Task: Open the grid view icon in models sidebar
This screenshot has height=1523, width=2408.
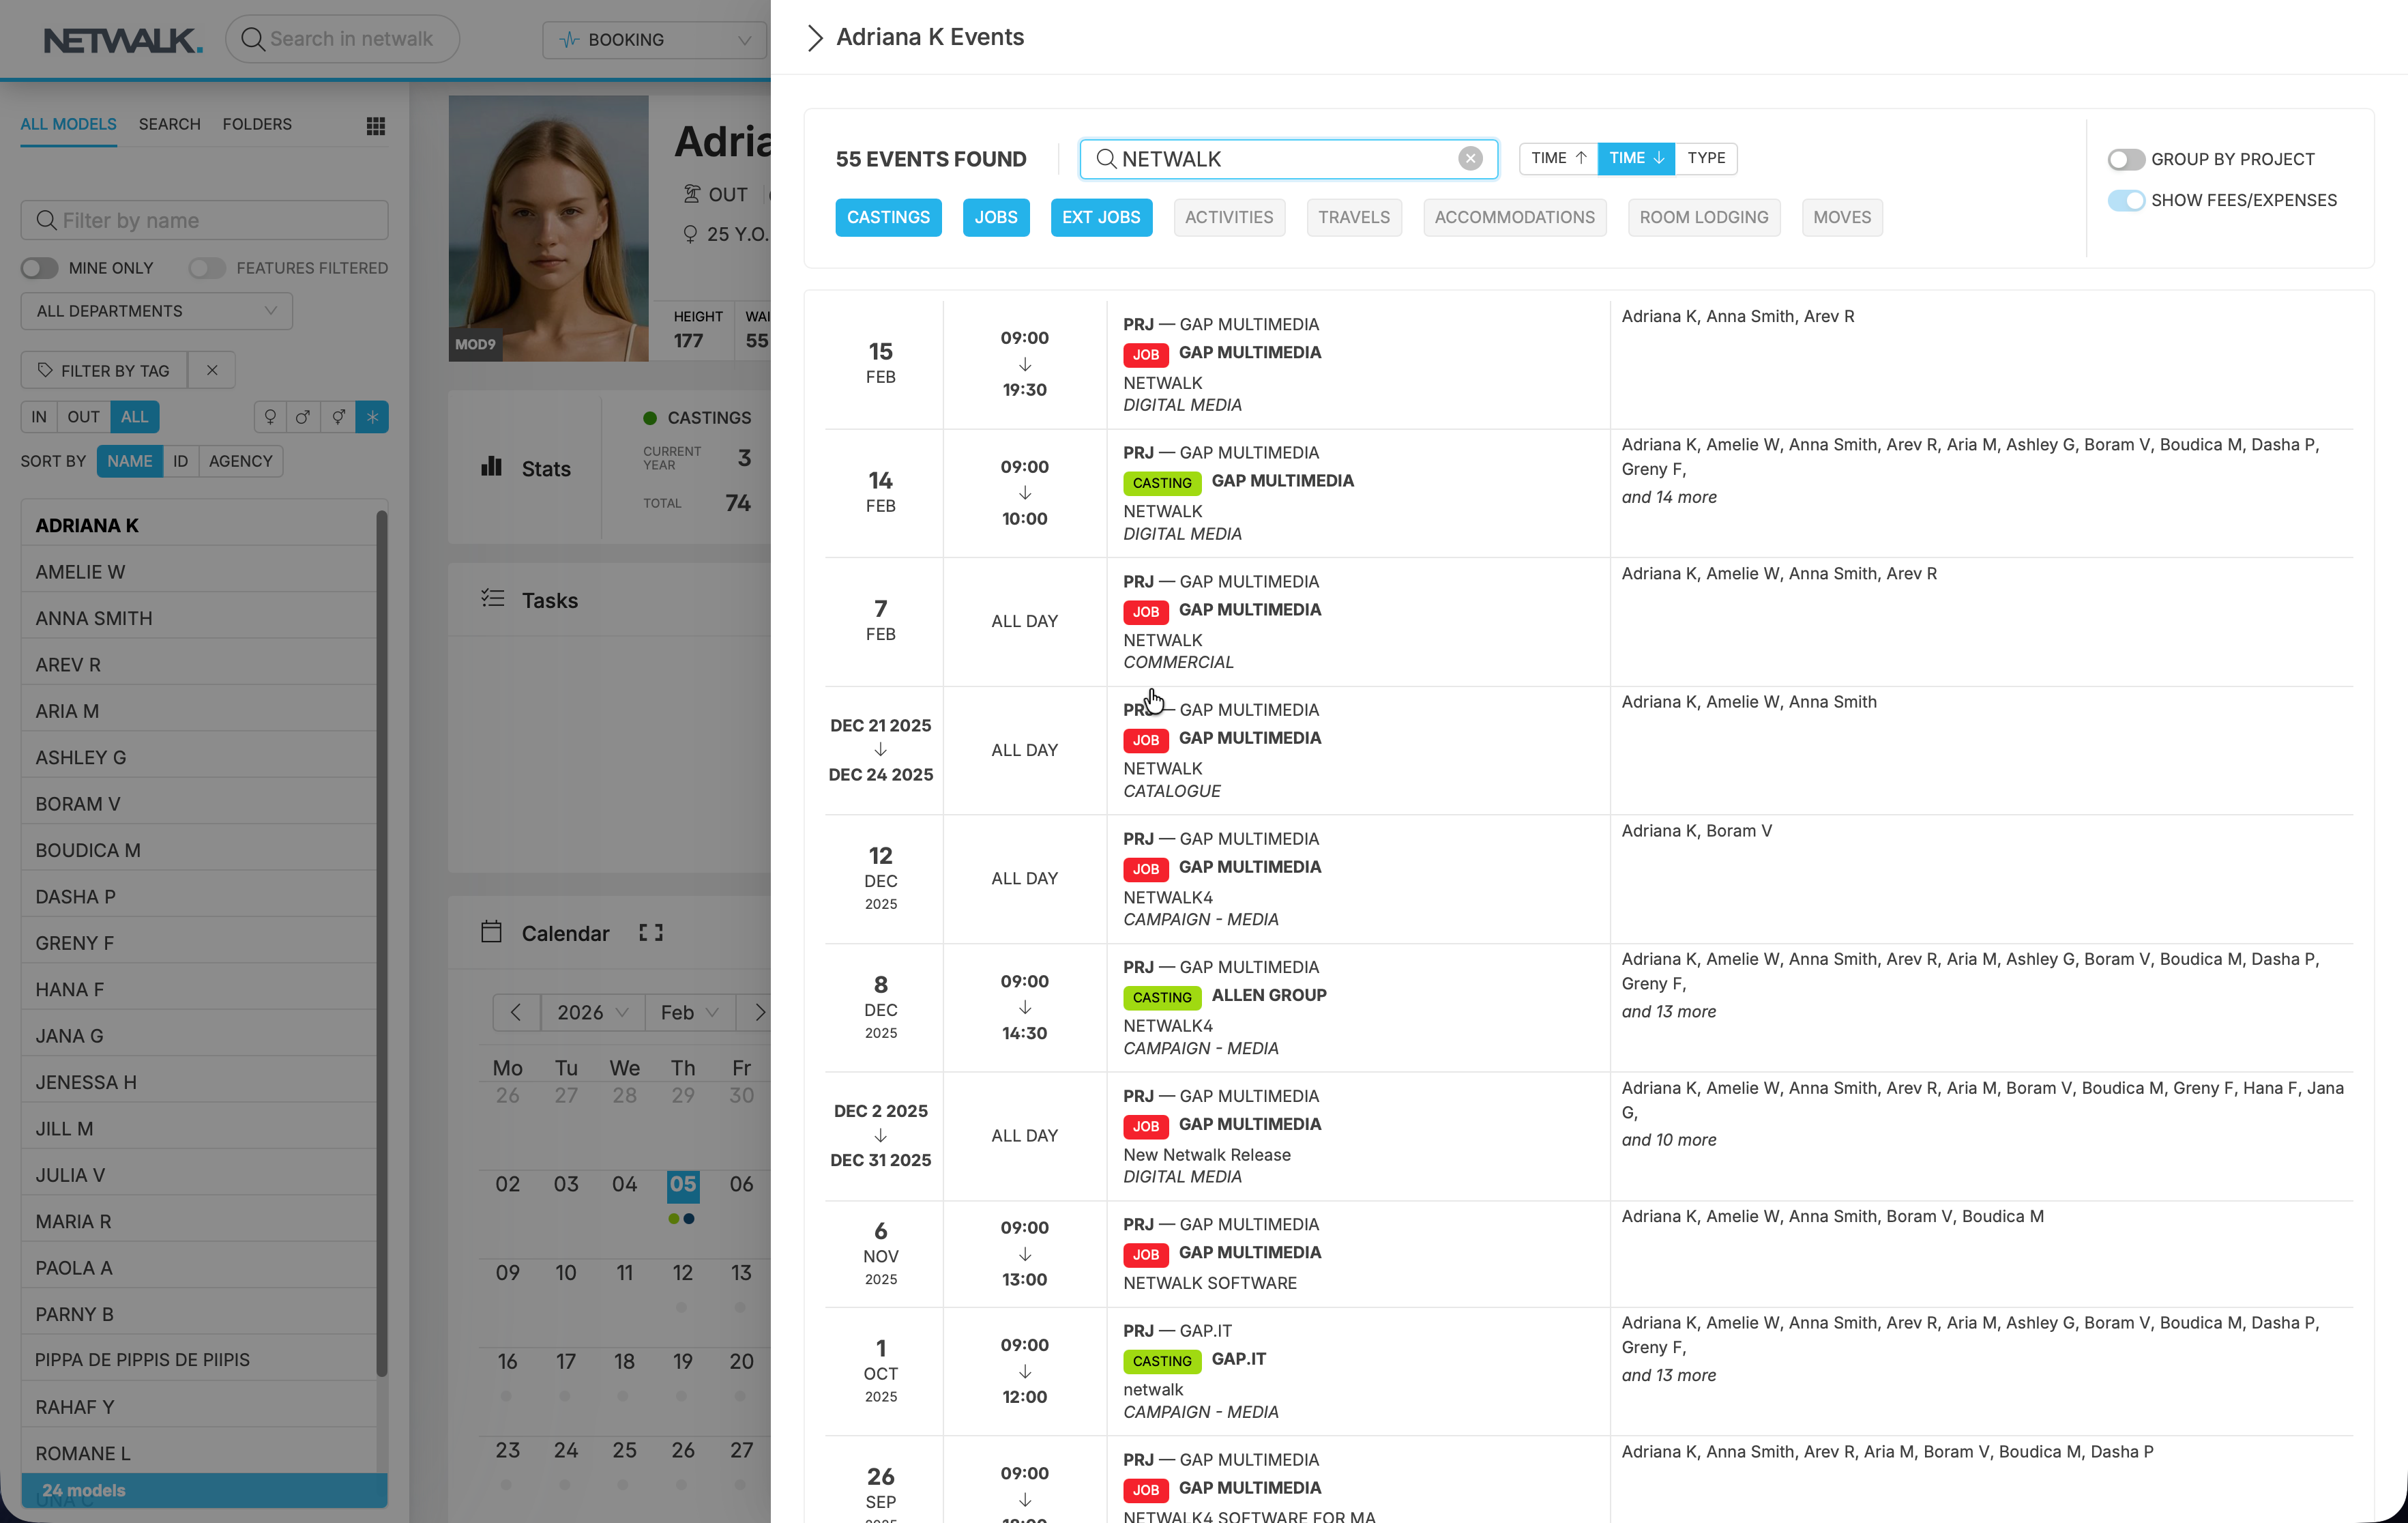Action: click(x=375, y=126)
